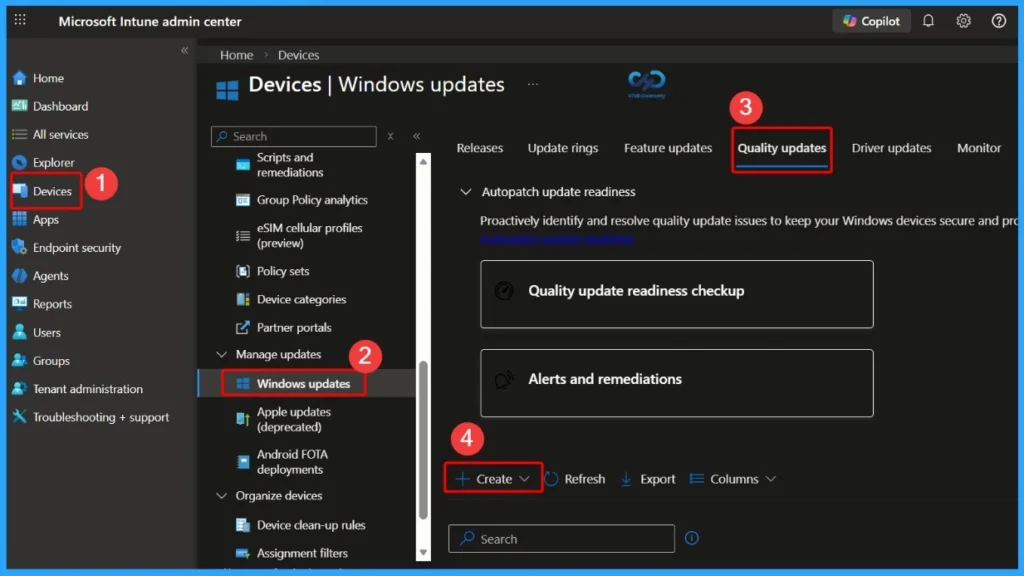
Task: Collapse the Manage updates section
Action: (221, 354)
